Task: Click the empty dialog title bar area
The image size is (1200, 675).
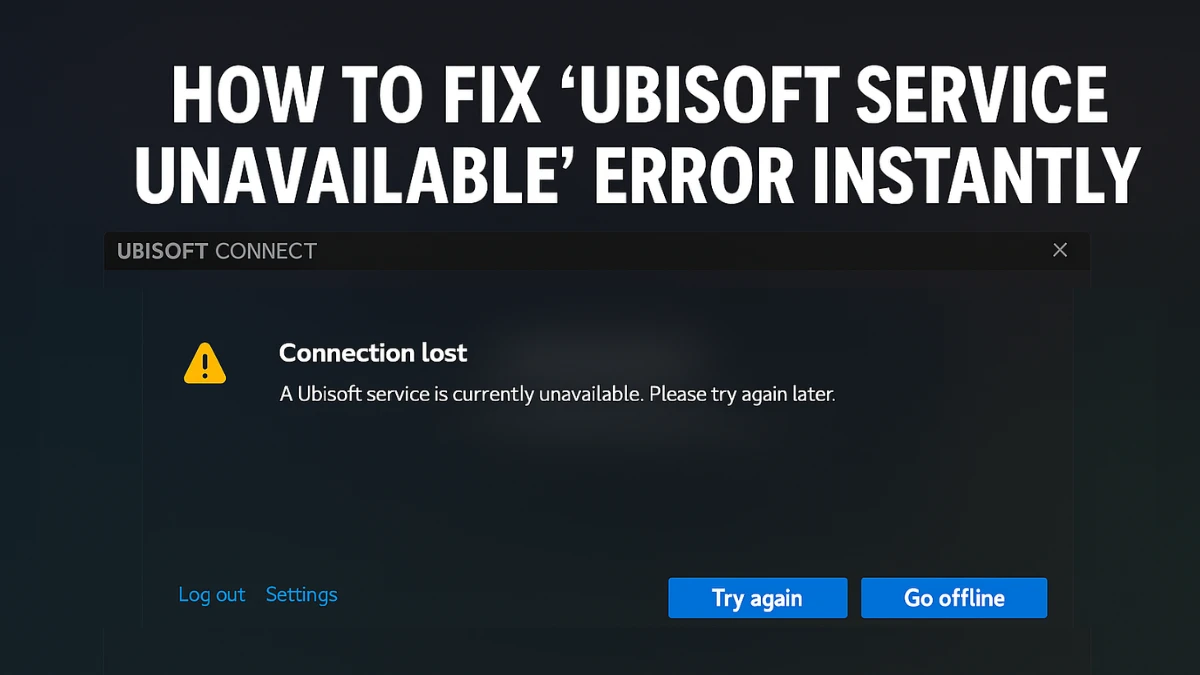Action: [680, 251]
